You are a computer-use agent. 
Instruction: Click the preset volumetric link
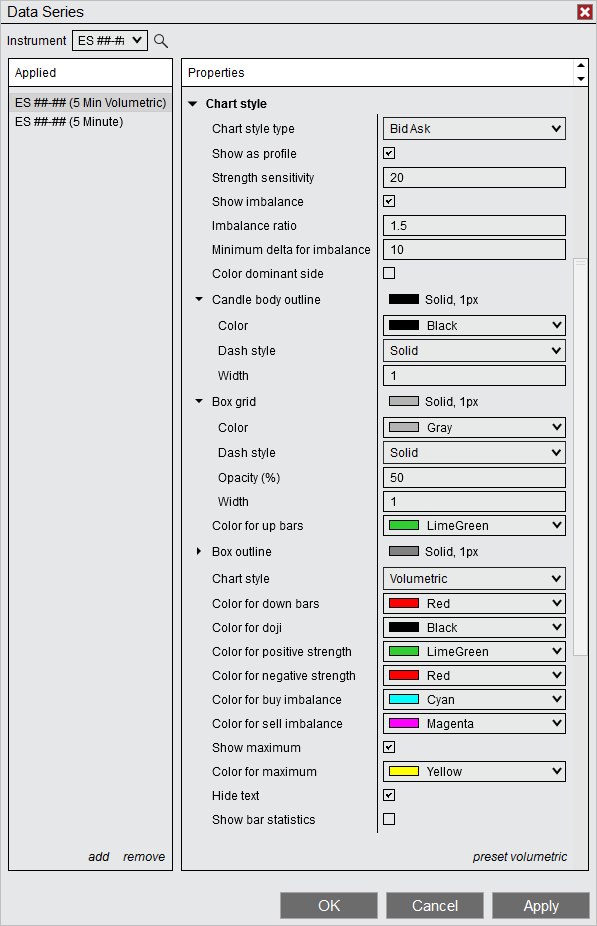(x=519, y=856)
